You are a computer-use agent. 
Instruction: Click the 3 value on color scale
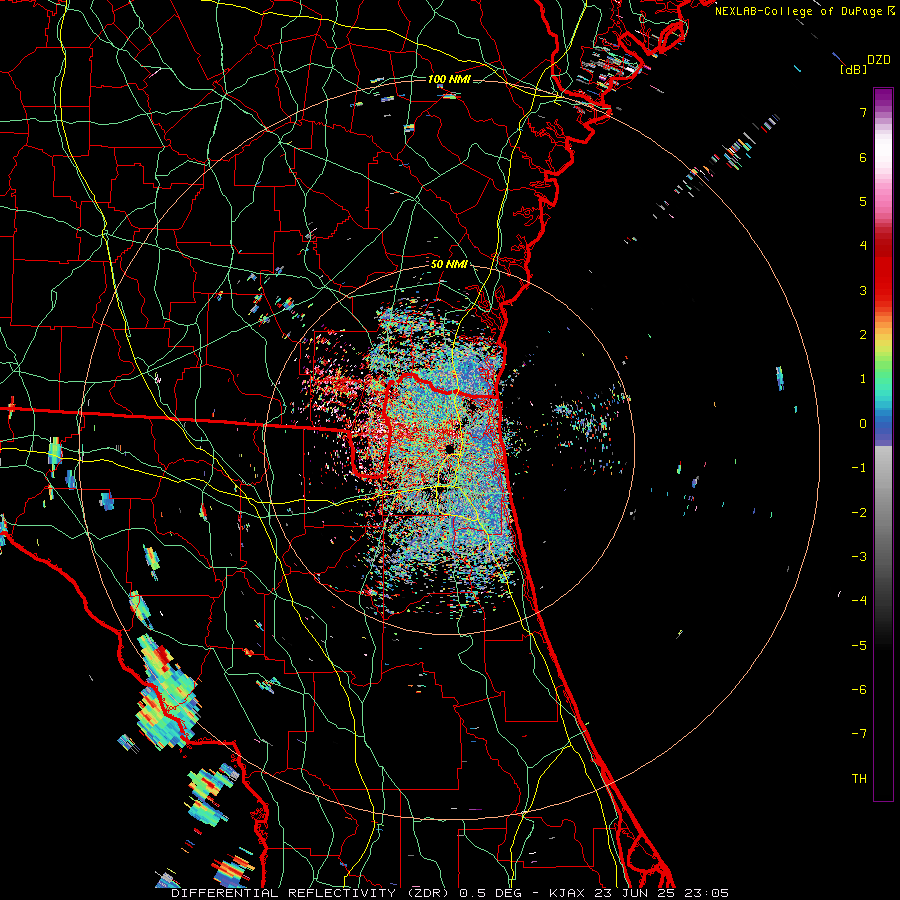tap(863, 290)
